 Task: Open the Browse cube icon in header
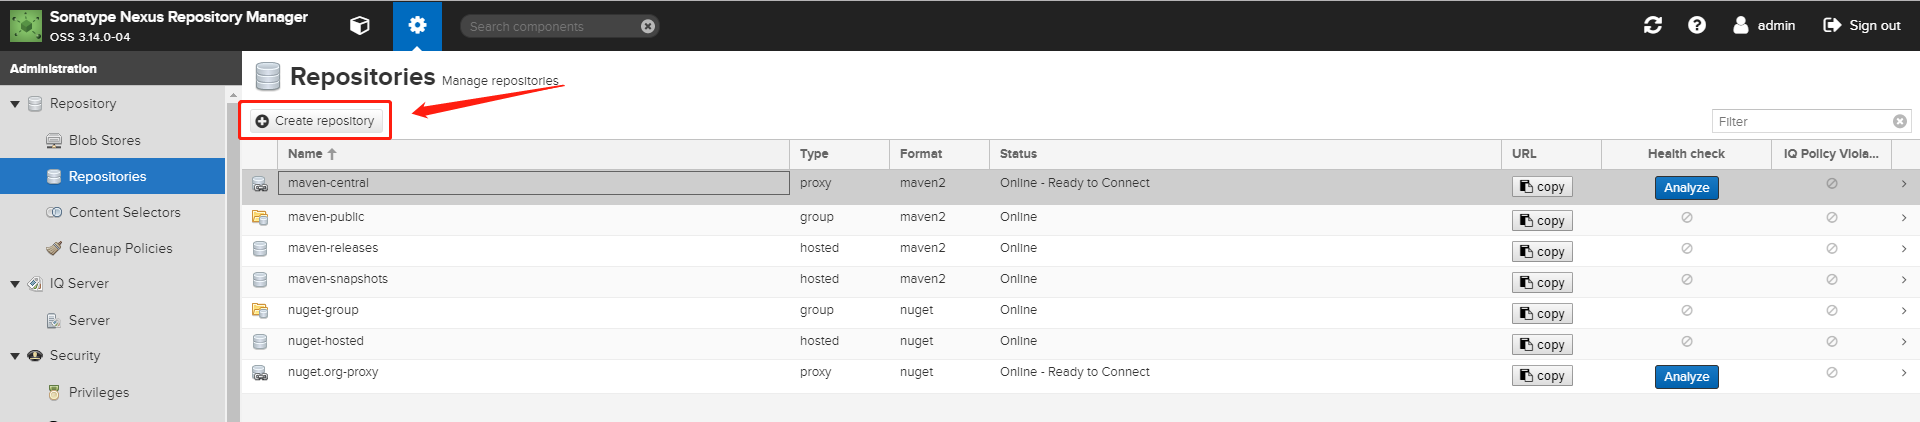point(360,26)
